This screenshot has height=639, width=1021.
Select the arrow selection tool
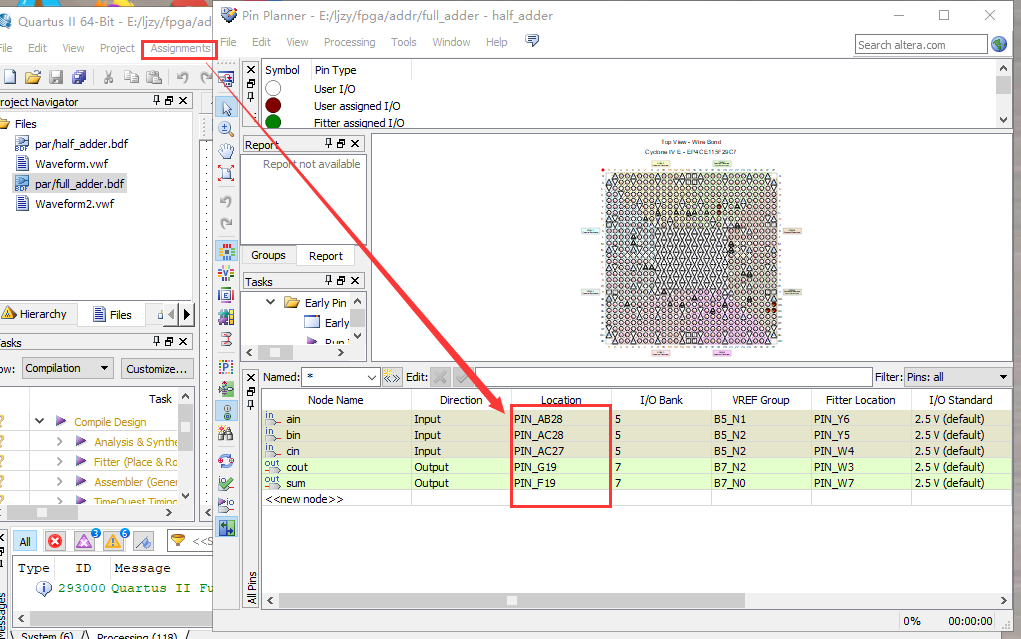[226, 107]
